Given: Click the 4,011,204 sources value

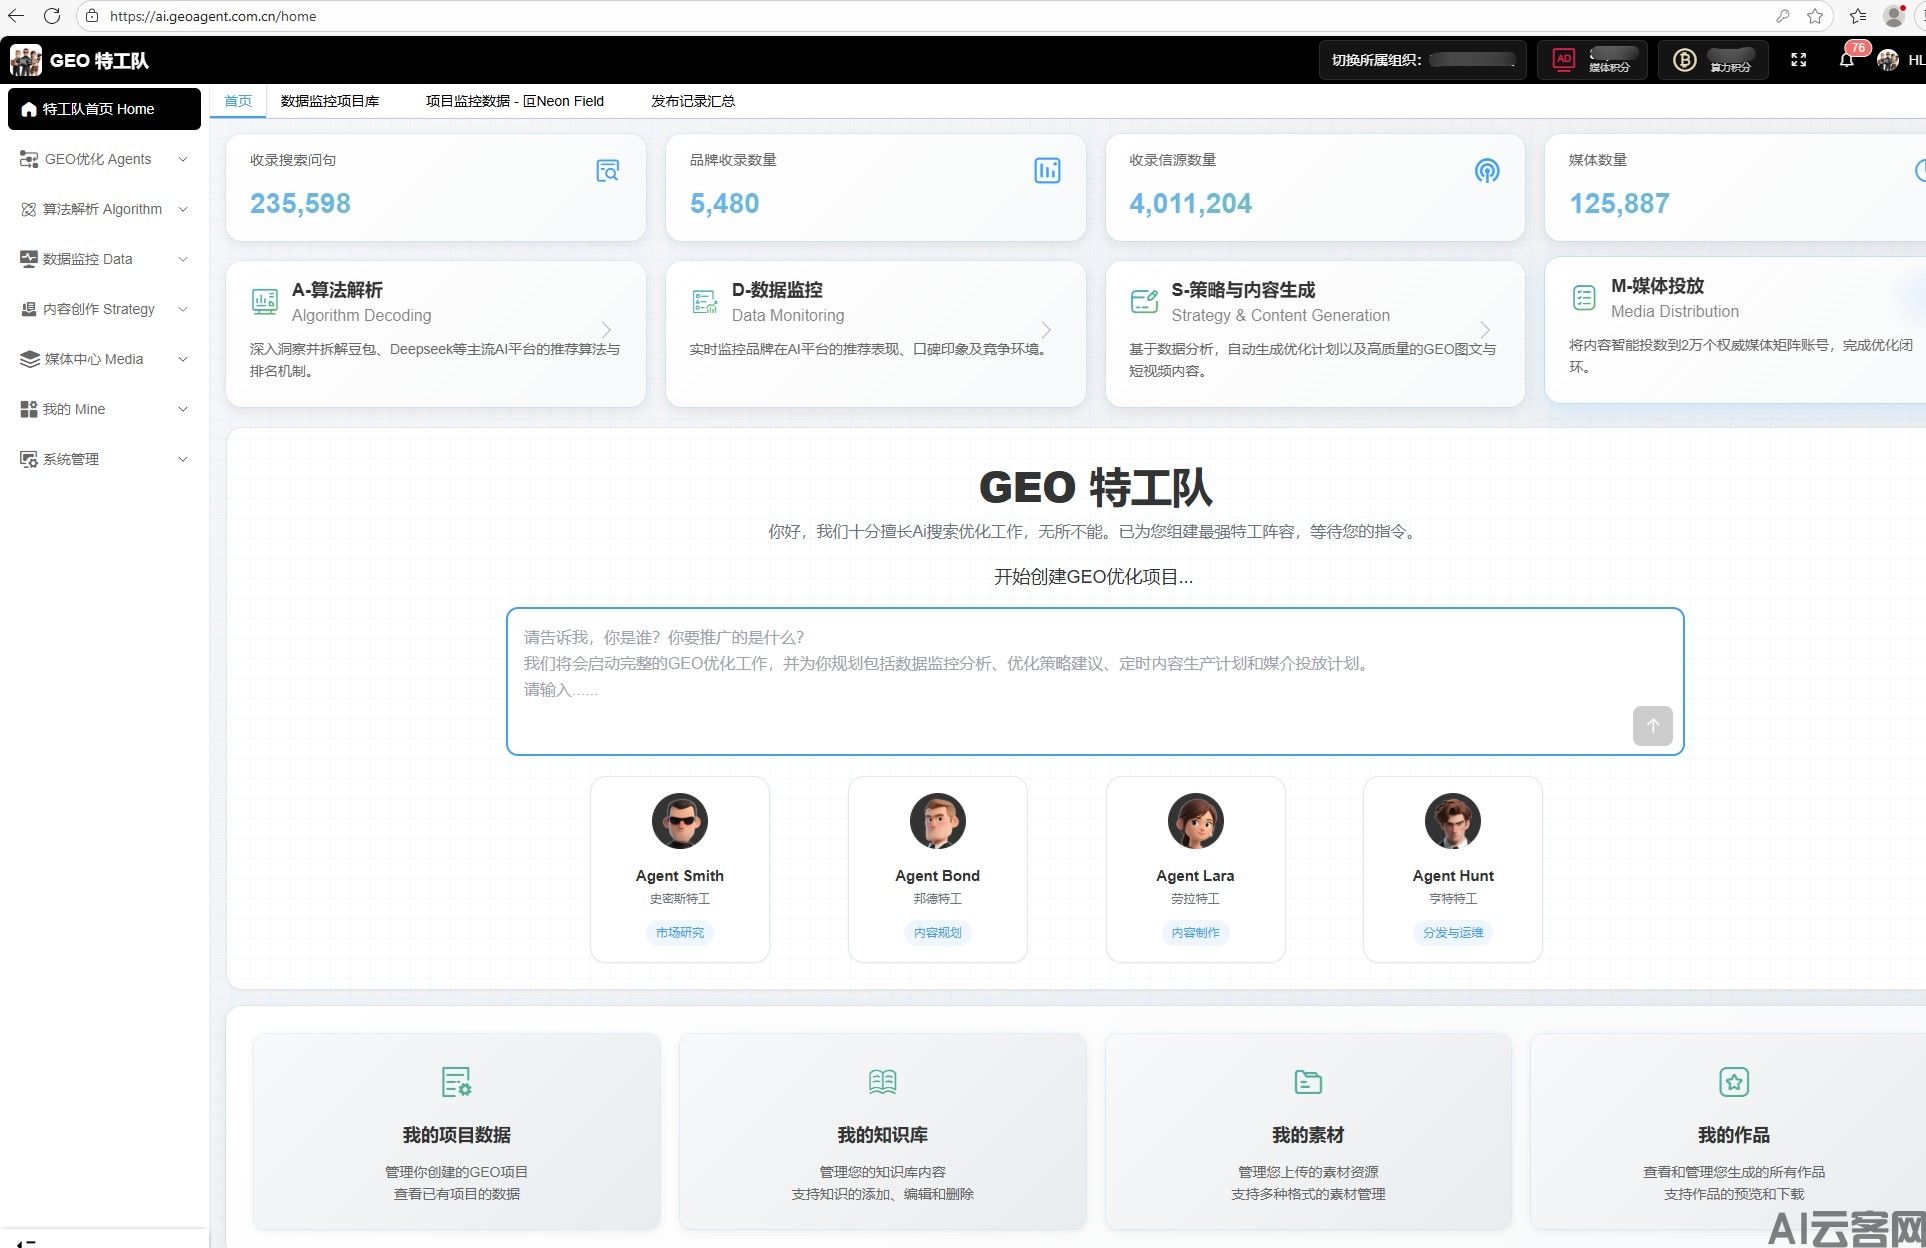Looking at the screenshot, I should pyautogui.click(x=1191, y=204).
